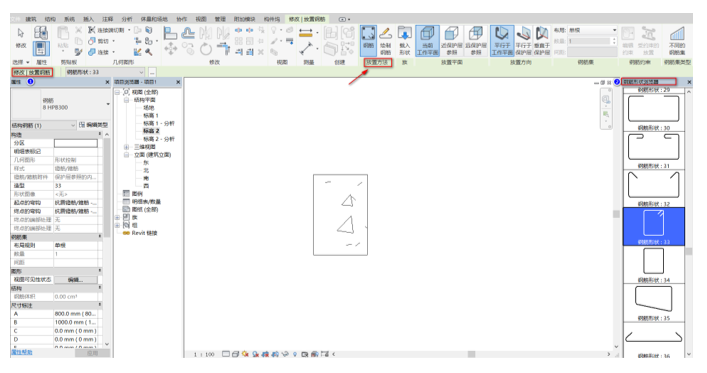
Task: Activate the Offset tool
Action: [x=188, y=33]
